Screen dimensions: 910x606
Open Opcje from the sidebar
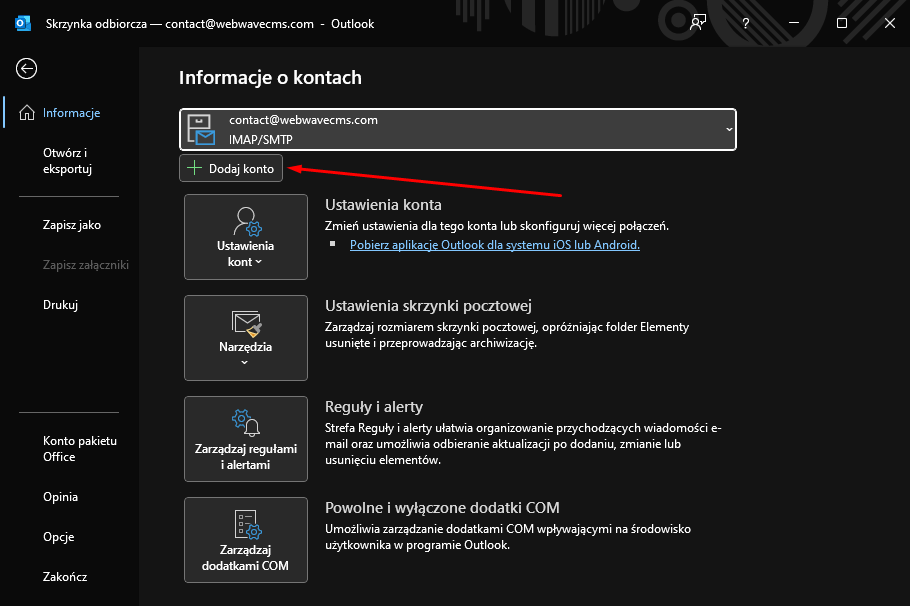(59, 536)
